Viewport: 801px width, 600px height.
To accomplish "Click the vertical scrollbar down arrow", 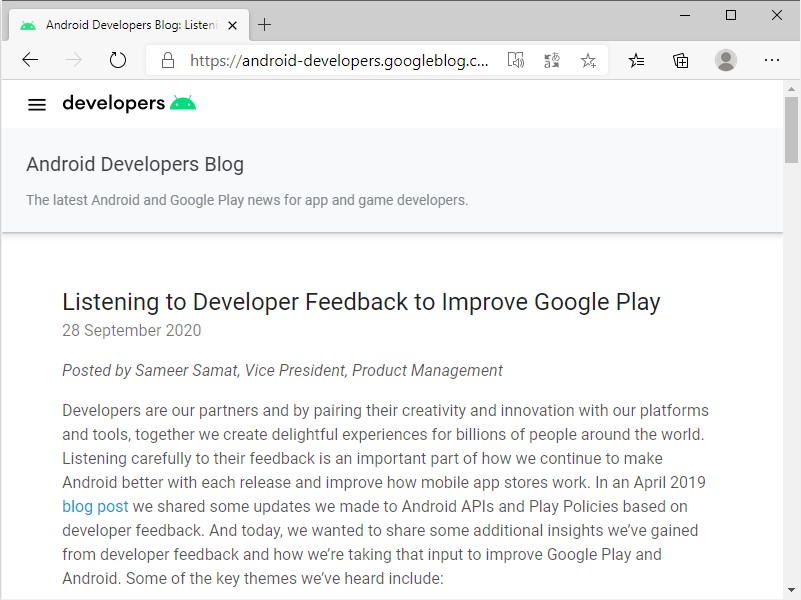I will [x=792, y=590].
